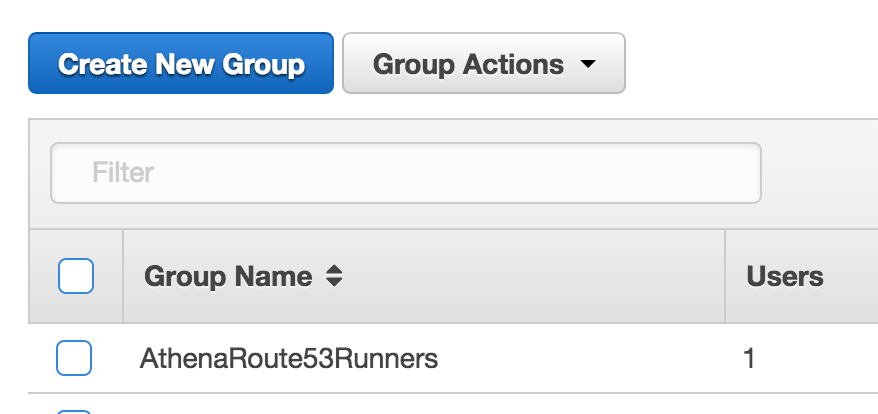Mark the checkbox left of AthenaRoute53Runners
The height and width of the screenshot is (414, 878).
pos(74,358)
